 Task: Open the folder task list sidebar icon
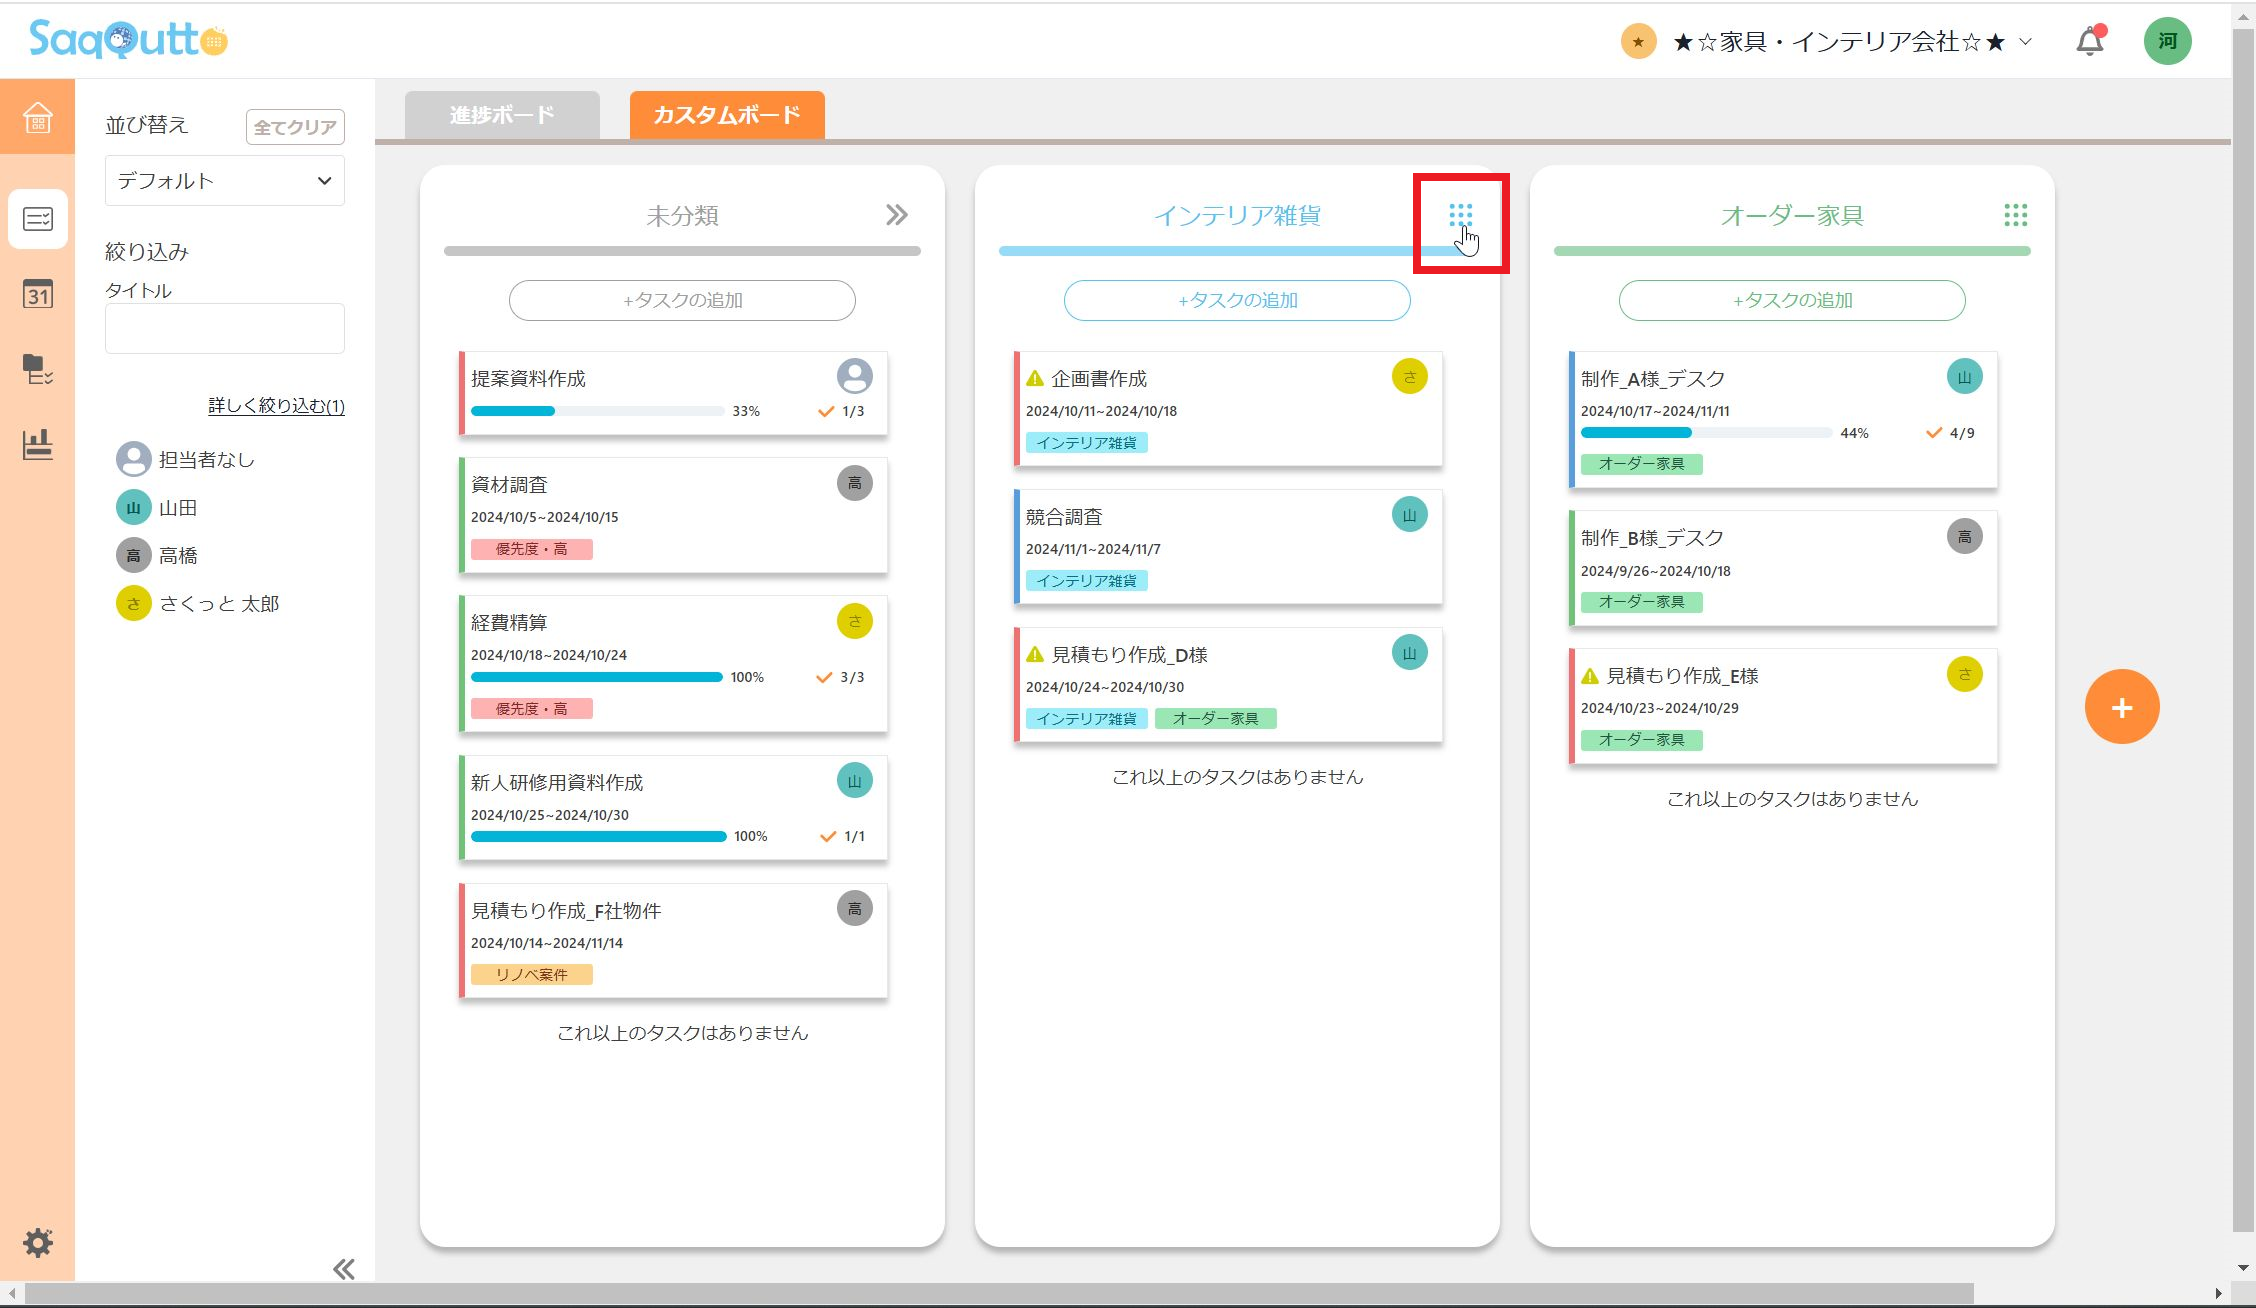[x=37, y=370]
